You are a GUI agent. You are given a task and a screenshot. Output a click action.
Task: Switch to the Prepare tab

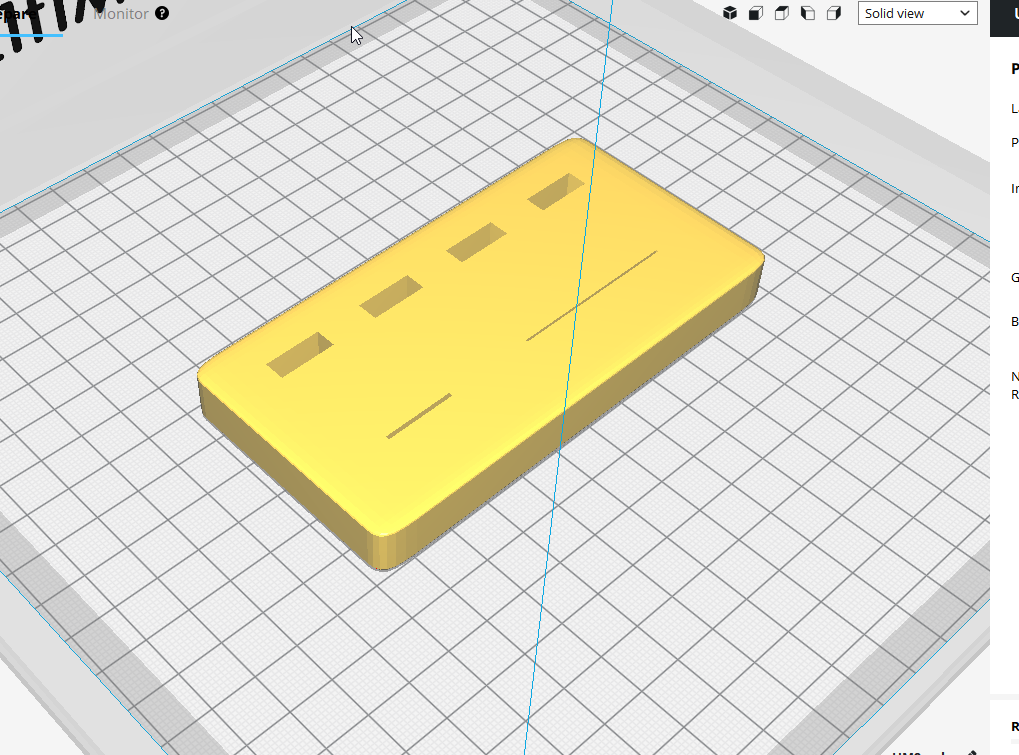pyautogui.click(x=19, y=14)
